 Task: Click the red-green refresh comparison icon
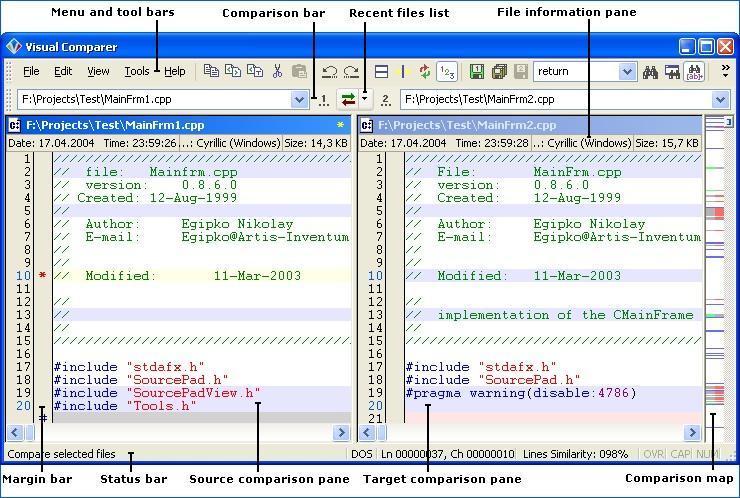[425, 72]
